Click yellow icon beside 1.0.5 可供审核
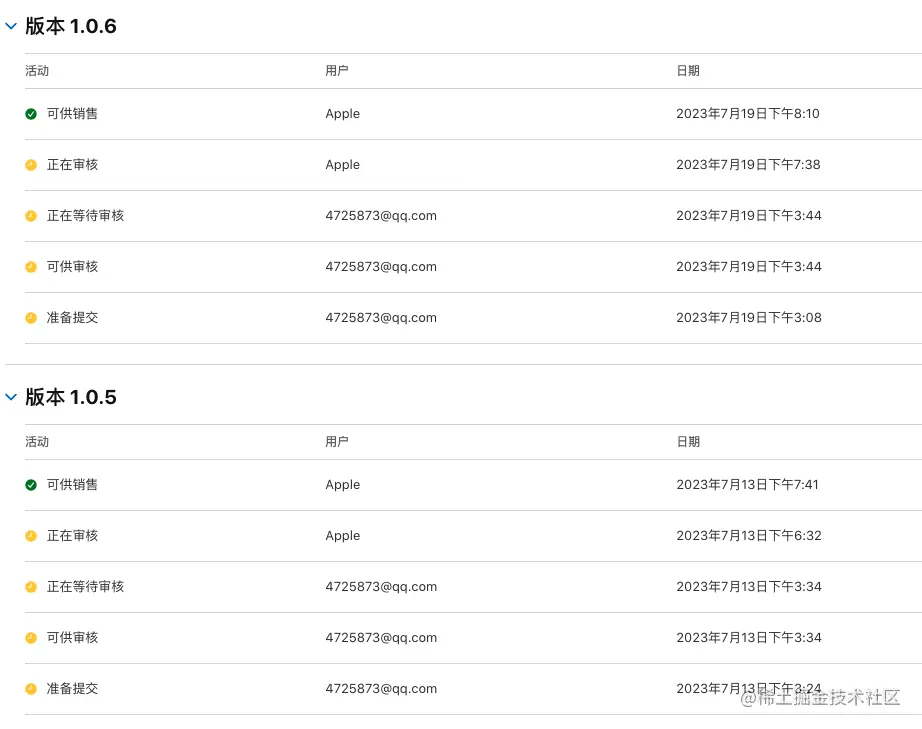This screenshot has width=922, height=729. [x=31, y=638]
